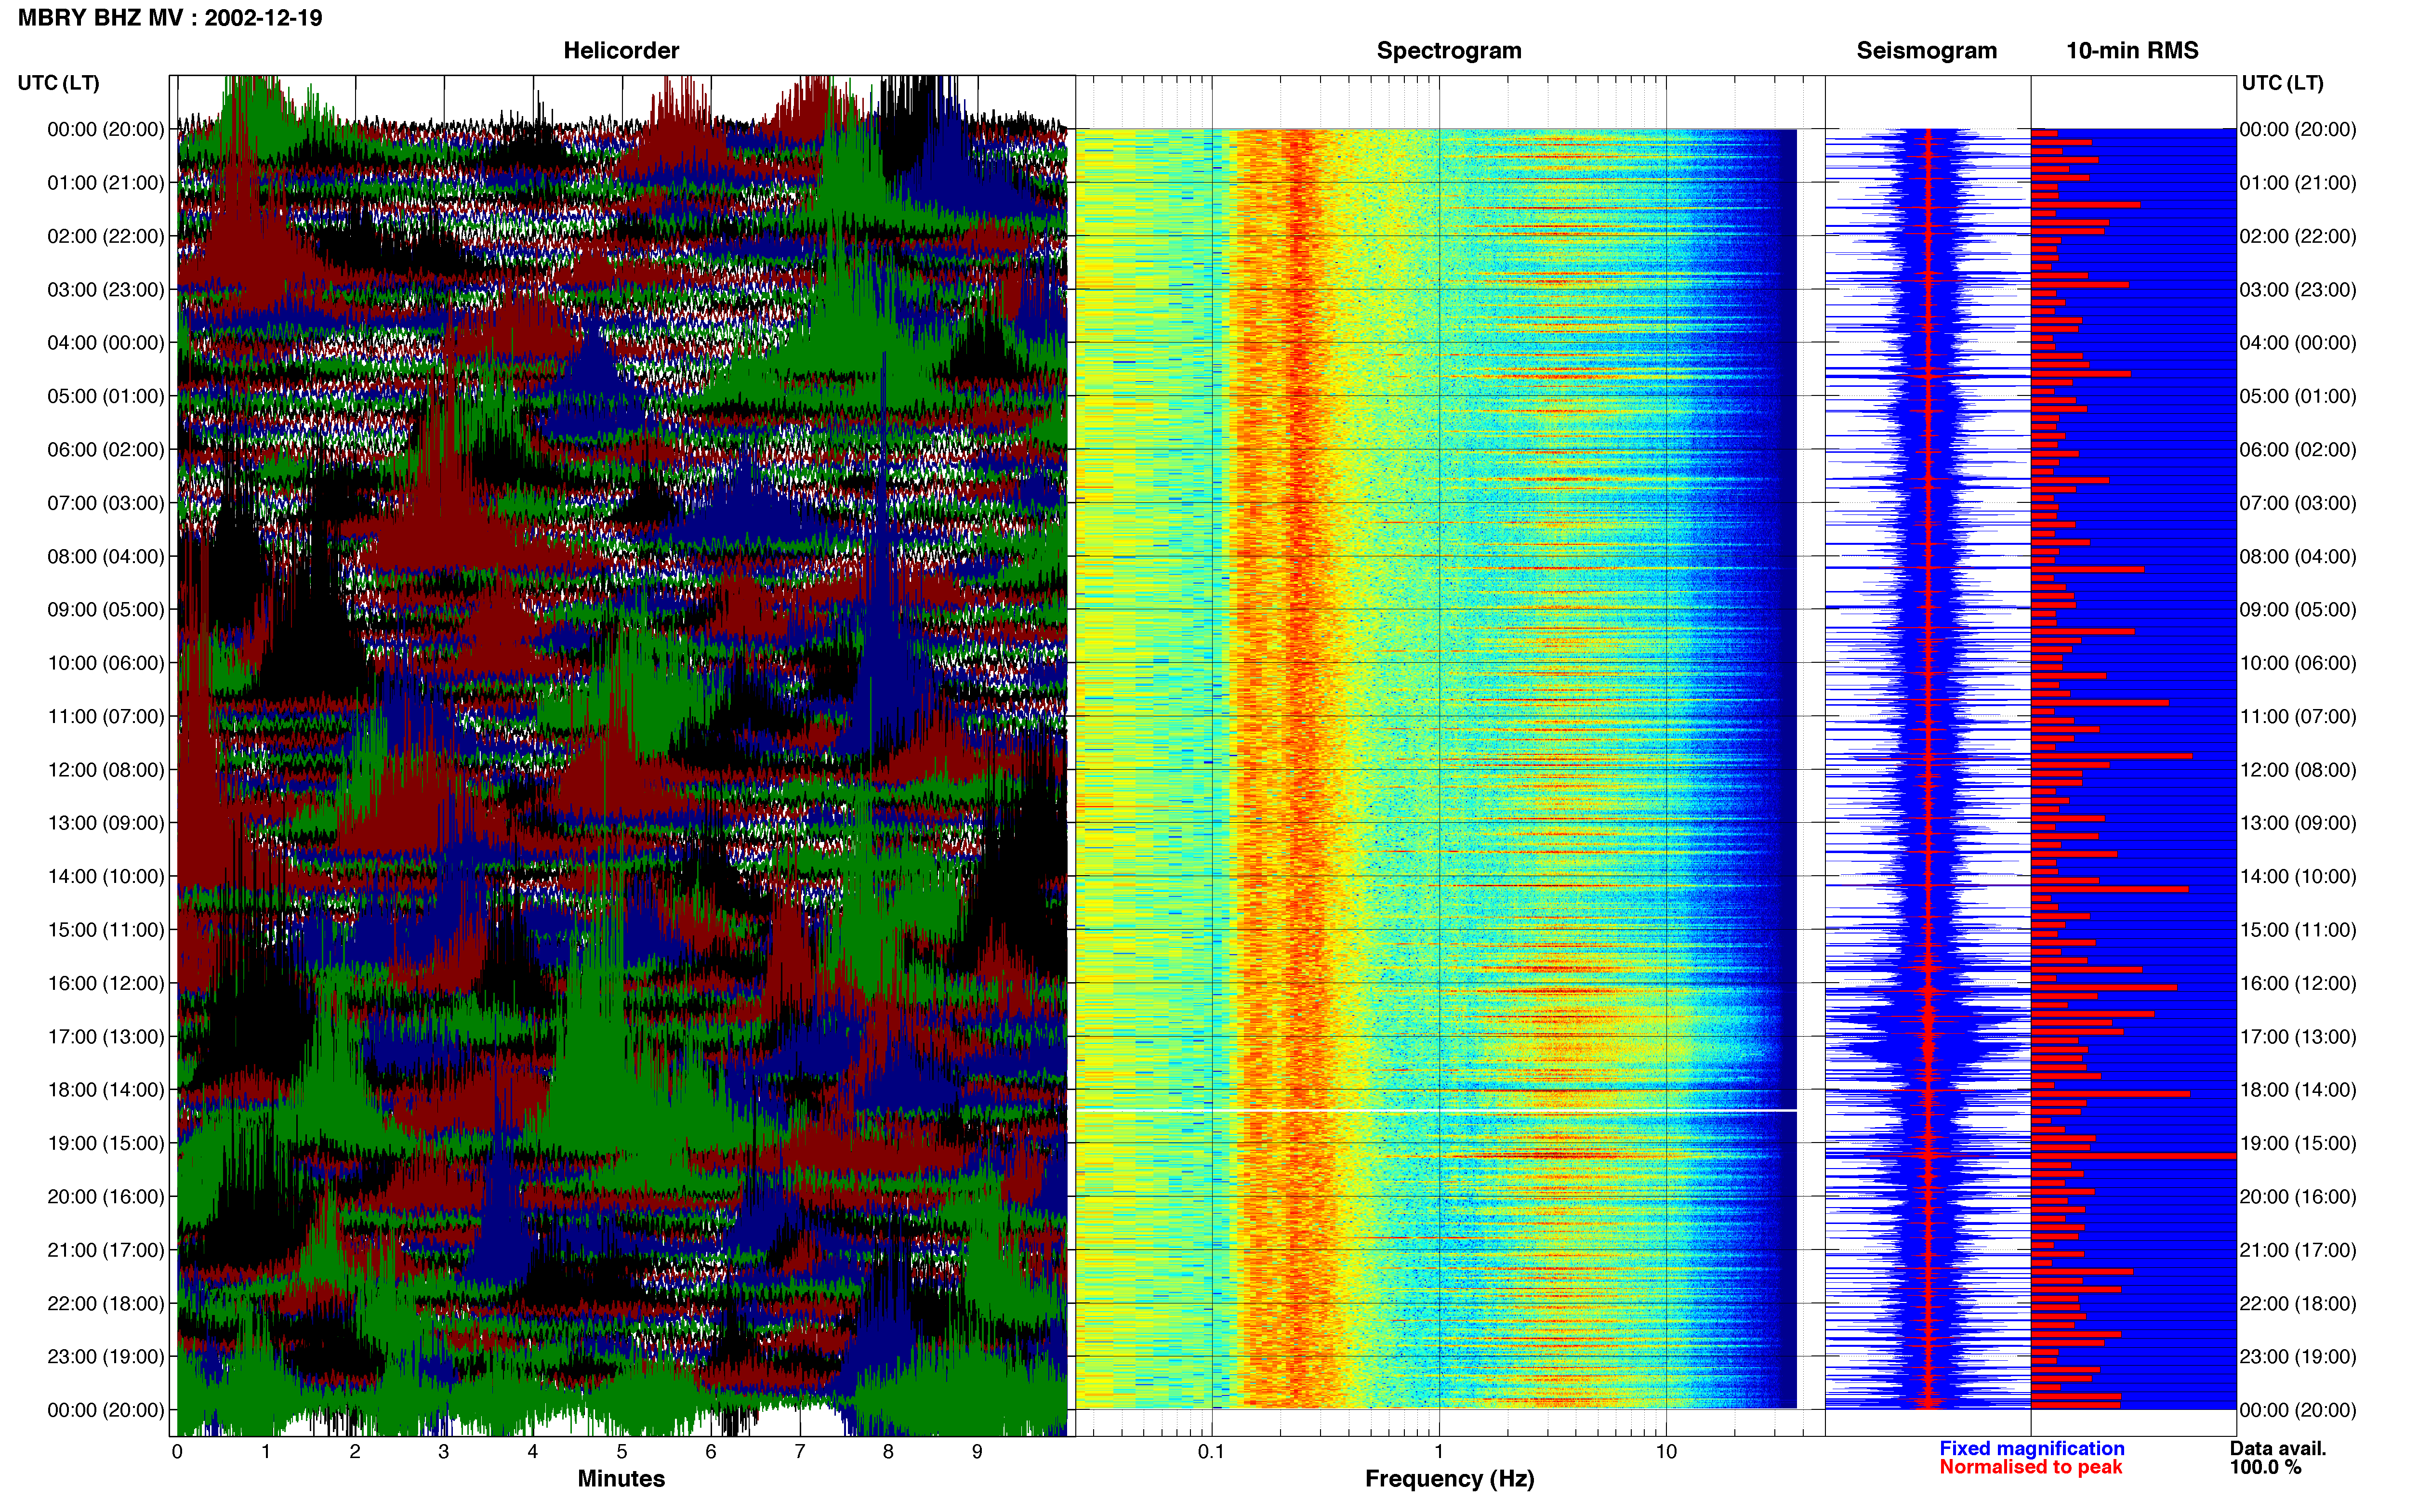Click the '100.0 %' data availability value

[x=2265, y=1467]
